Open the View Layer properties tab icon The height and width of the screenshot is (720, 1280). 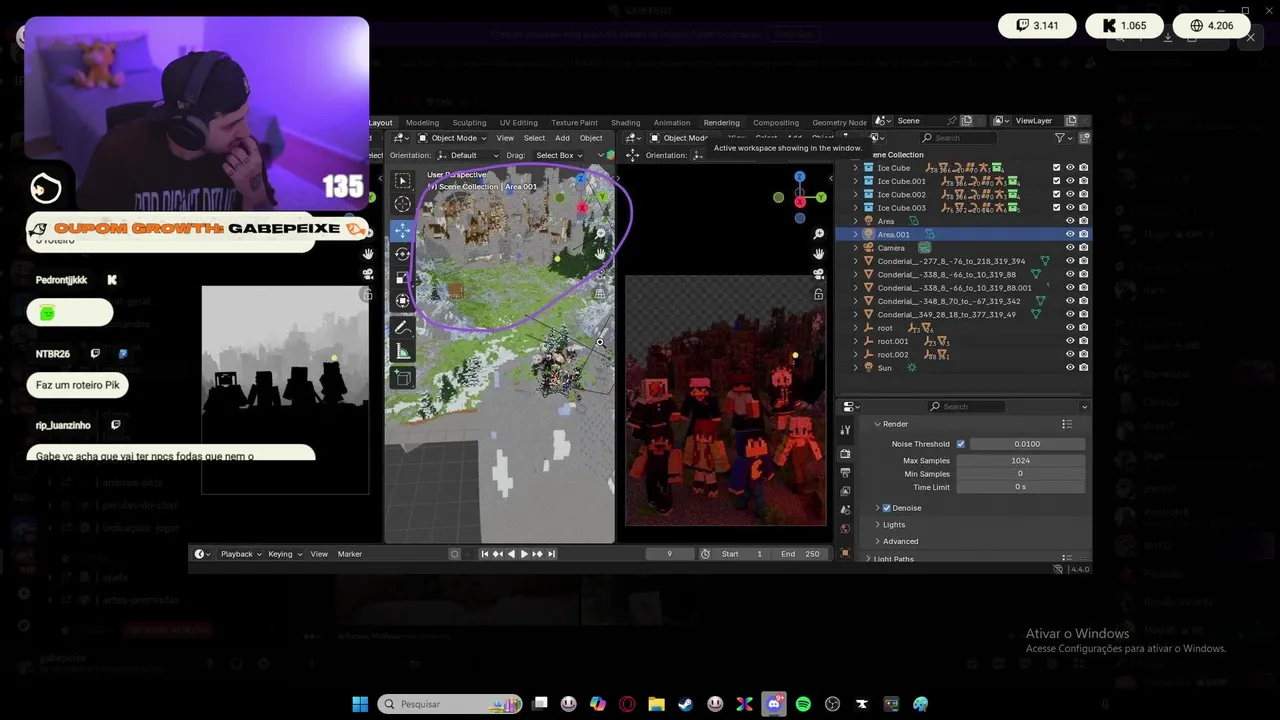click(x=845, y=491)
